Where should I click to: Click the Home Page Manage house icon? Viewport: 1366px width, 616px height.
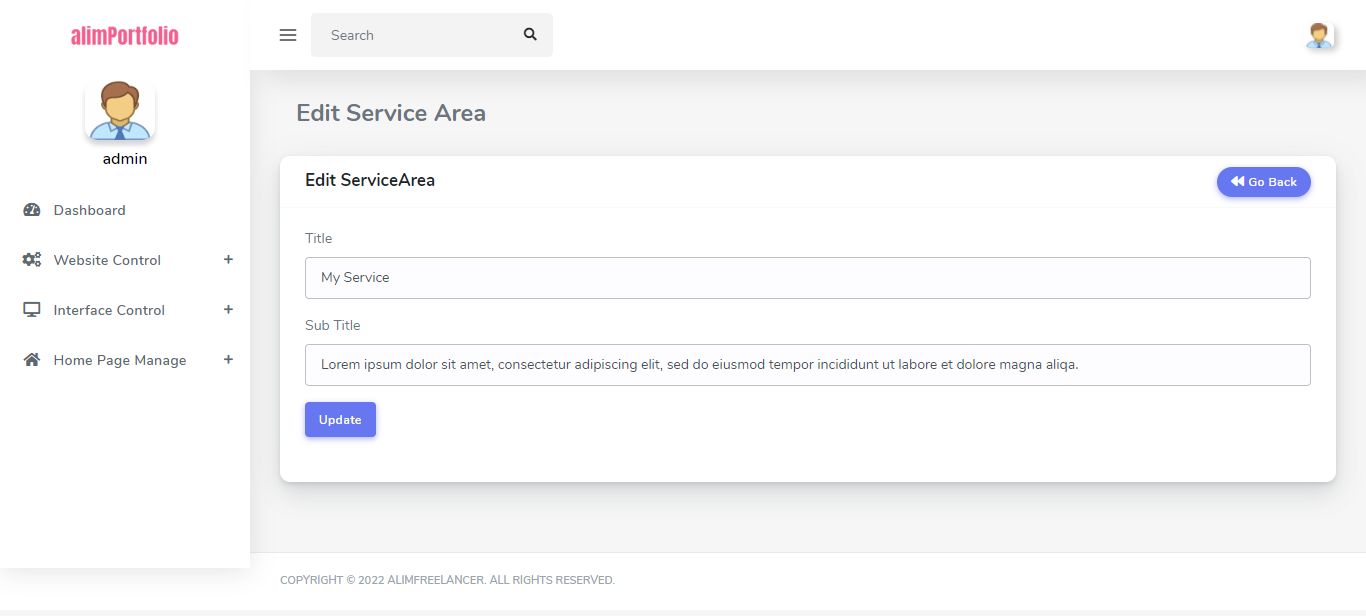(32, 360)
